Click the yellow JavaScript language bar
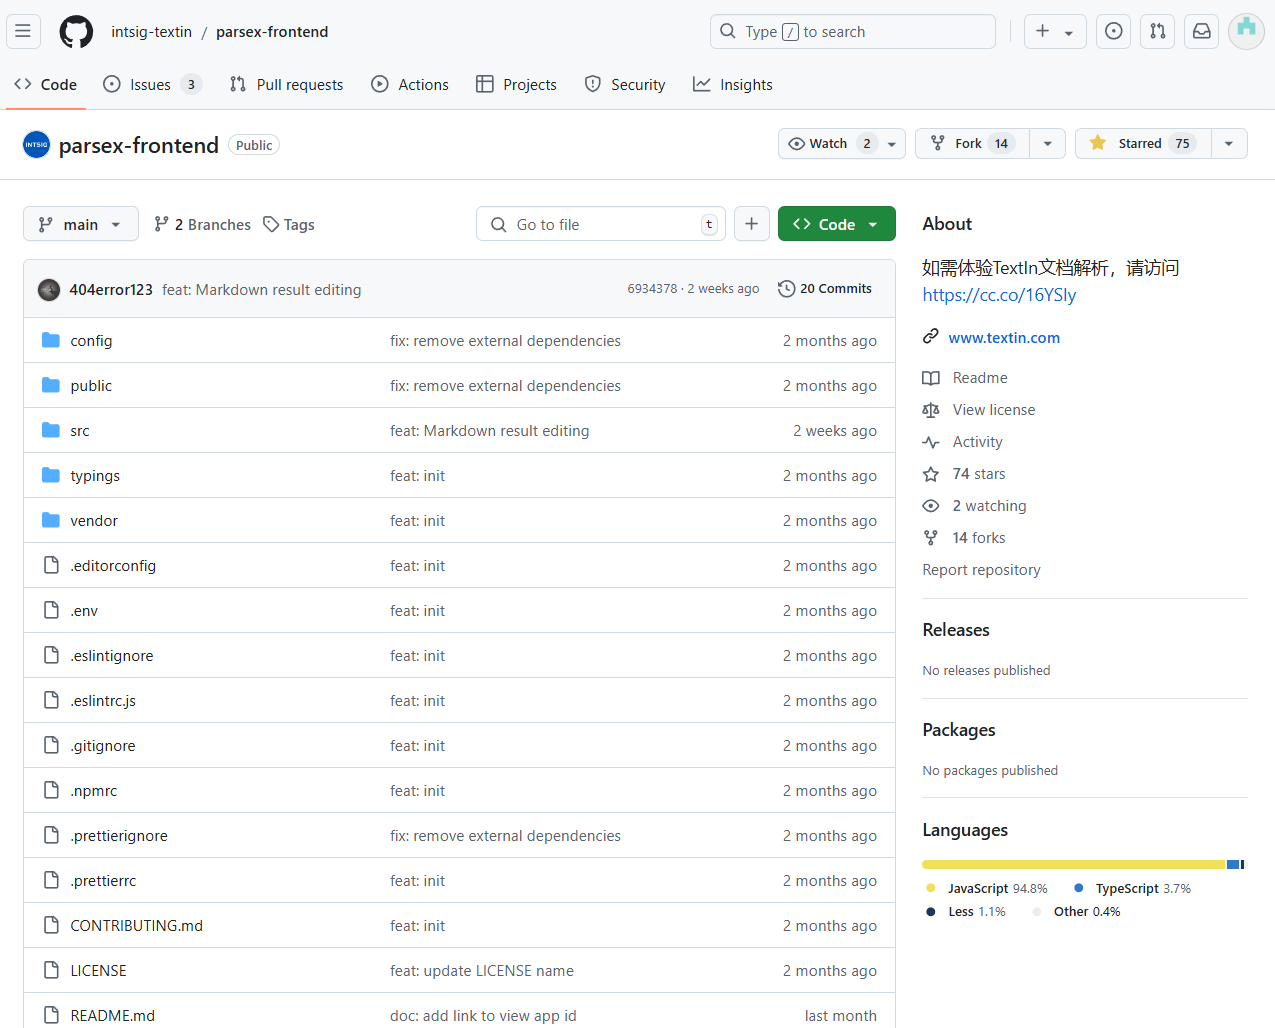 coord(1072,864)
